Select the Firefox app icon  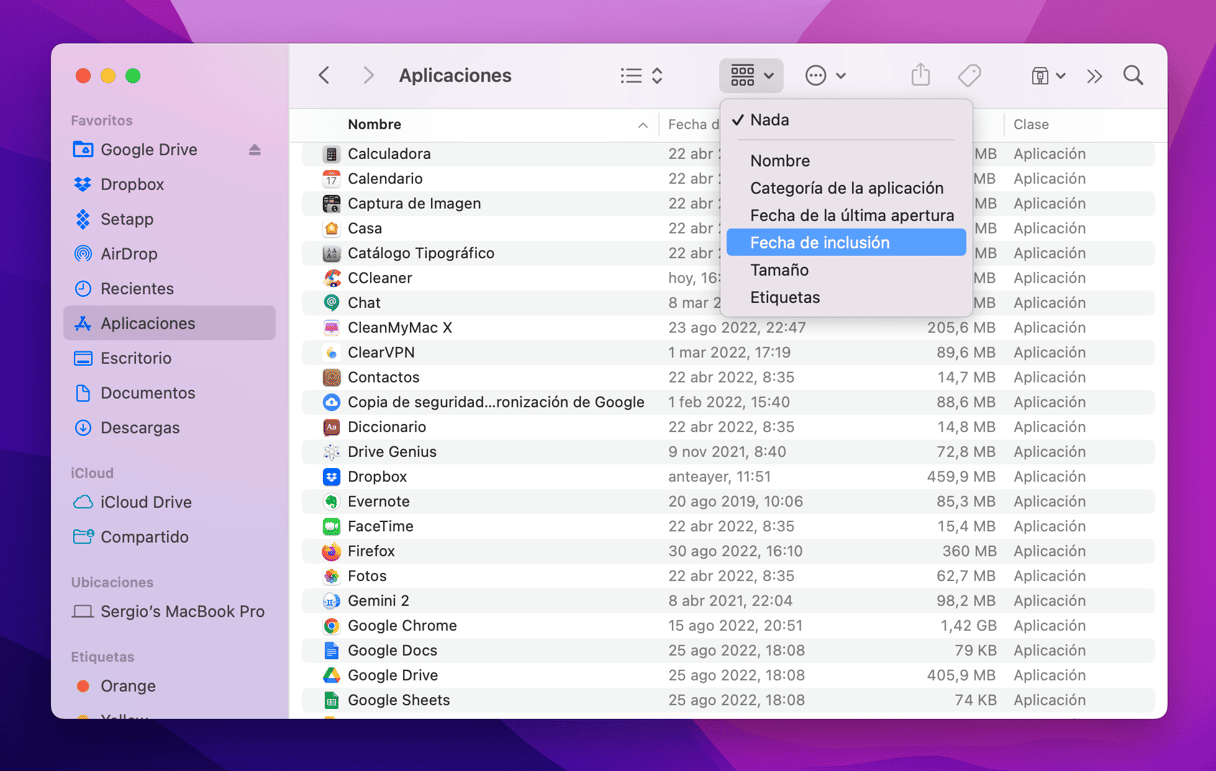pyautogui.click(x=331, y=551)
